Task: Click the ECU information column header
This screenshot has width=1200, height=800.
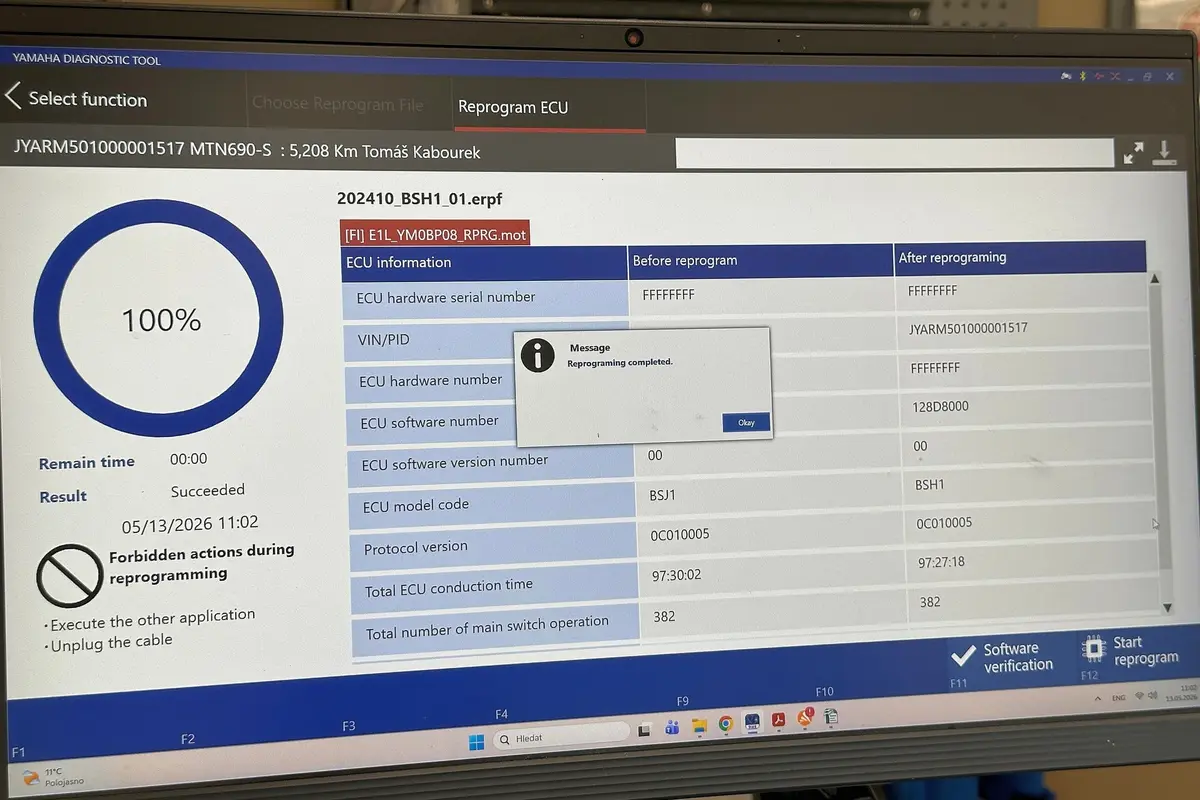Action: click(x=485, y=263)
